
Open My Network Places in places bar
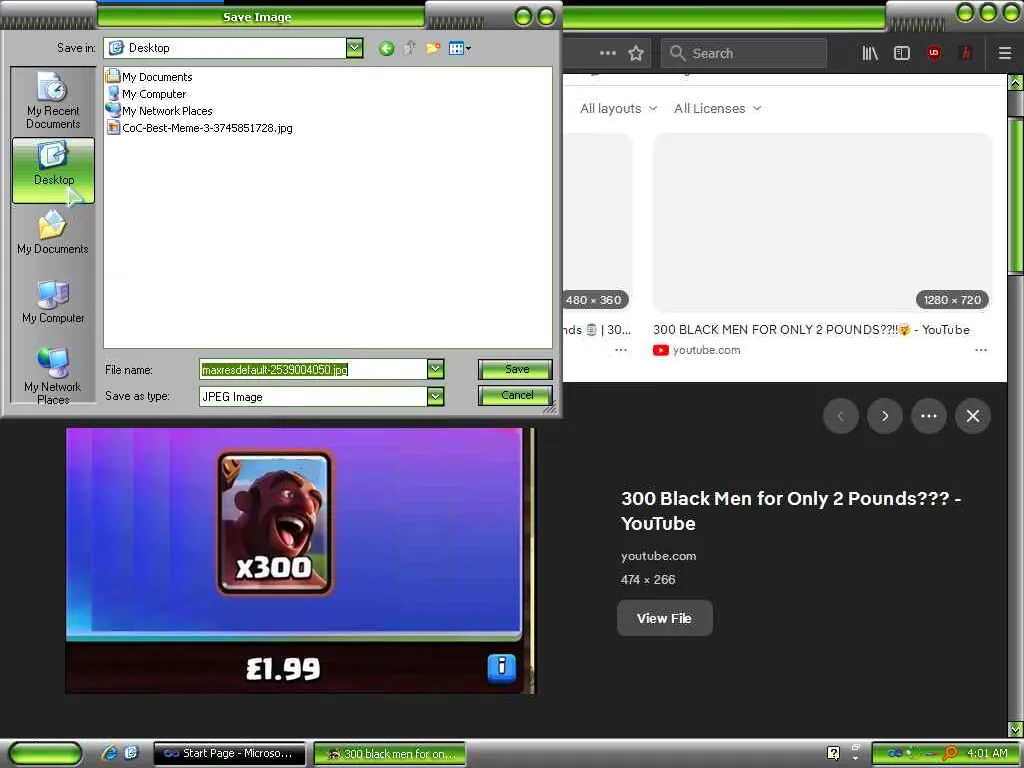53,374
